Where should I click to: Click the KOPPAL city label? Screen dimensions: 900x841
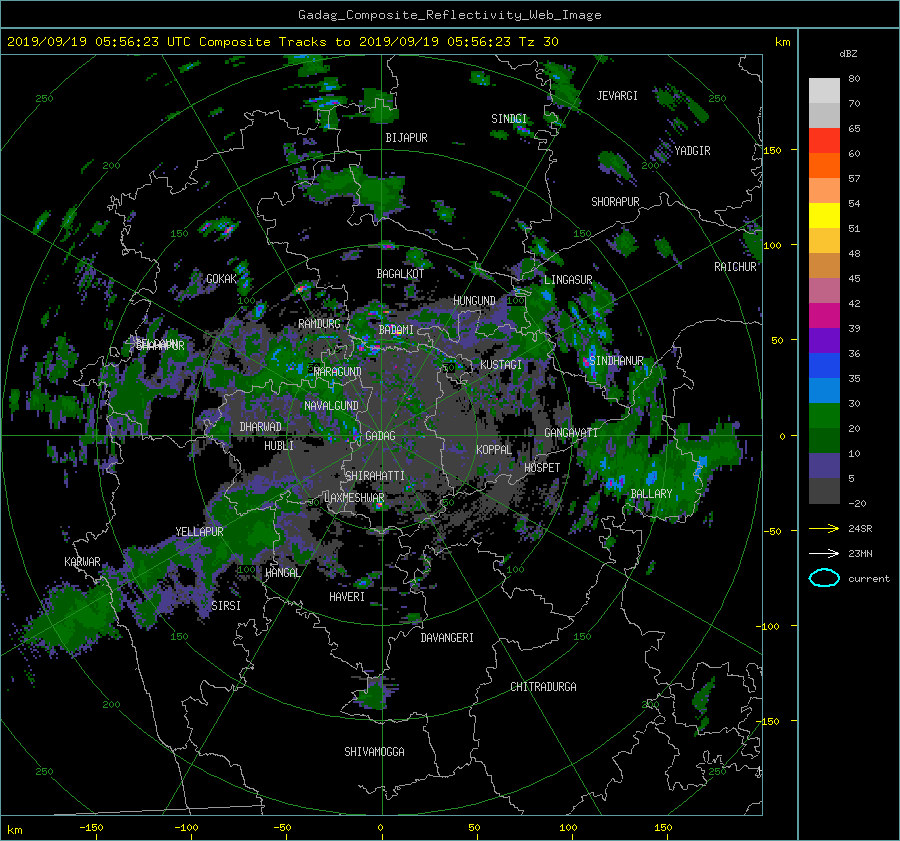(494, 449)
